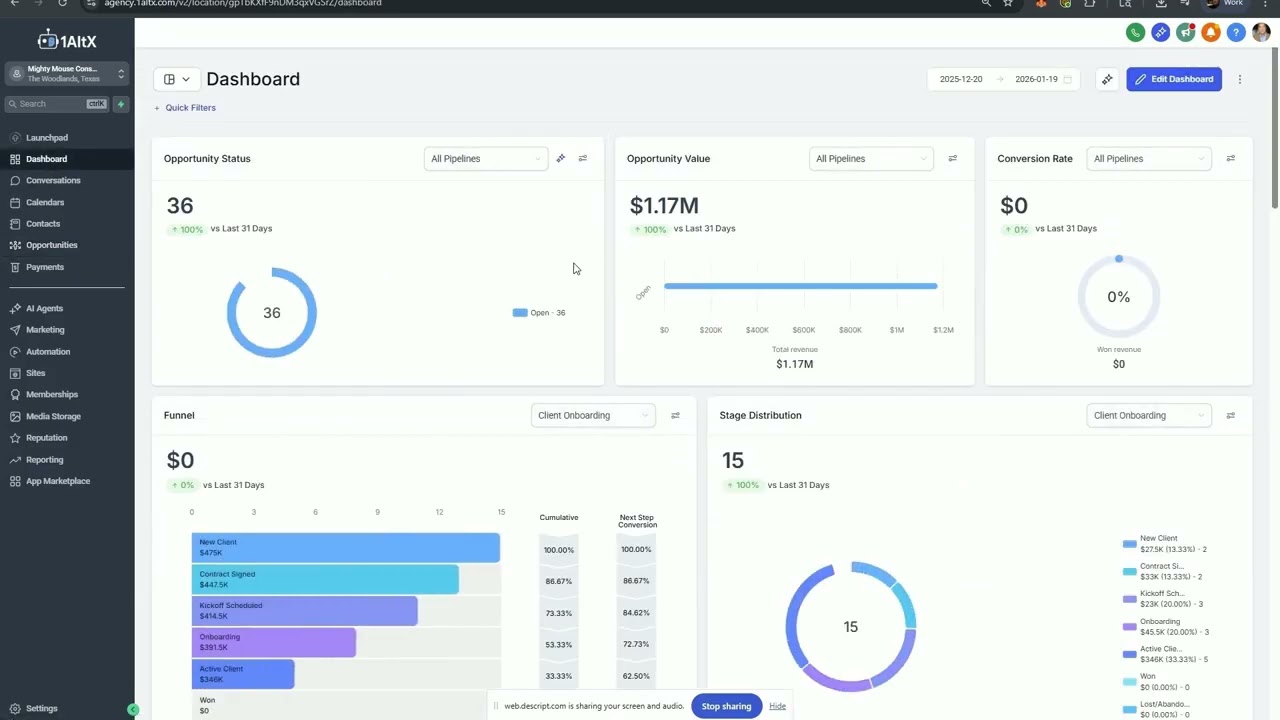Open Memberships in the sidebar

point(67,395)
